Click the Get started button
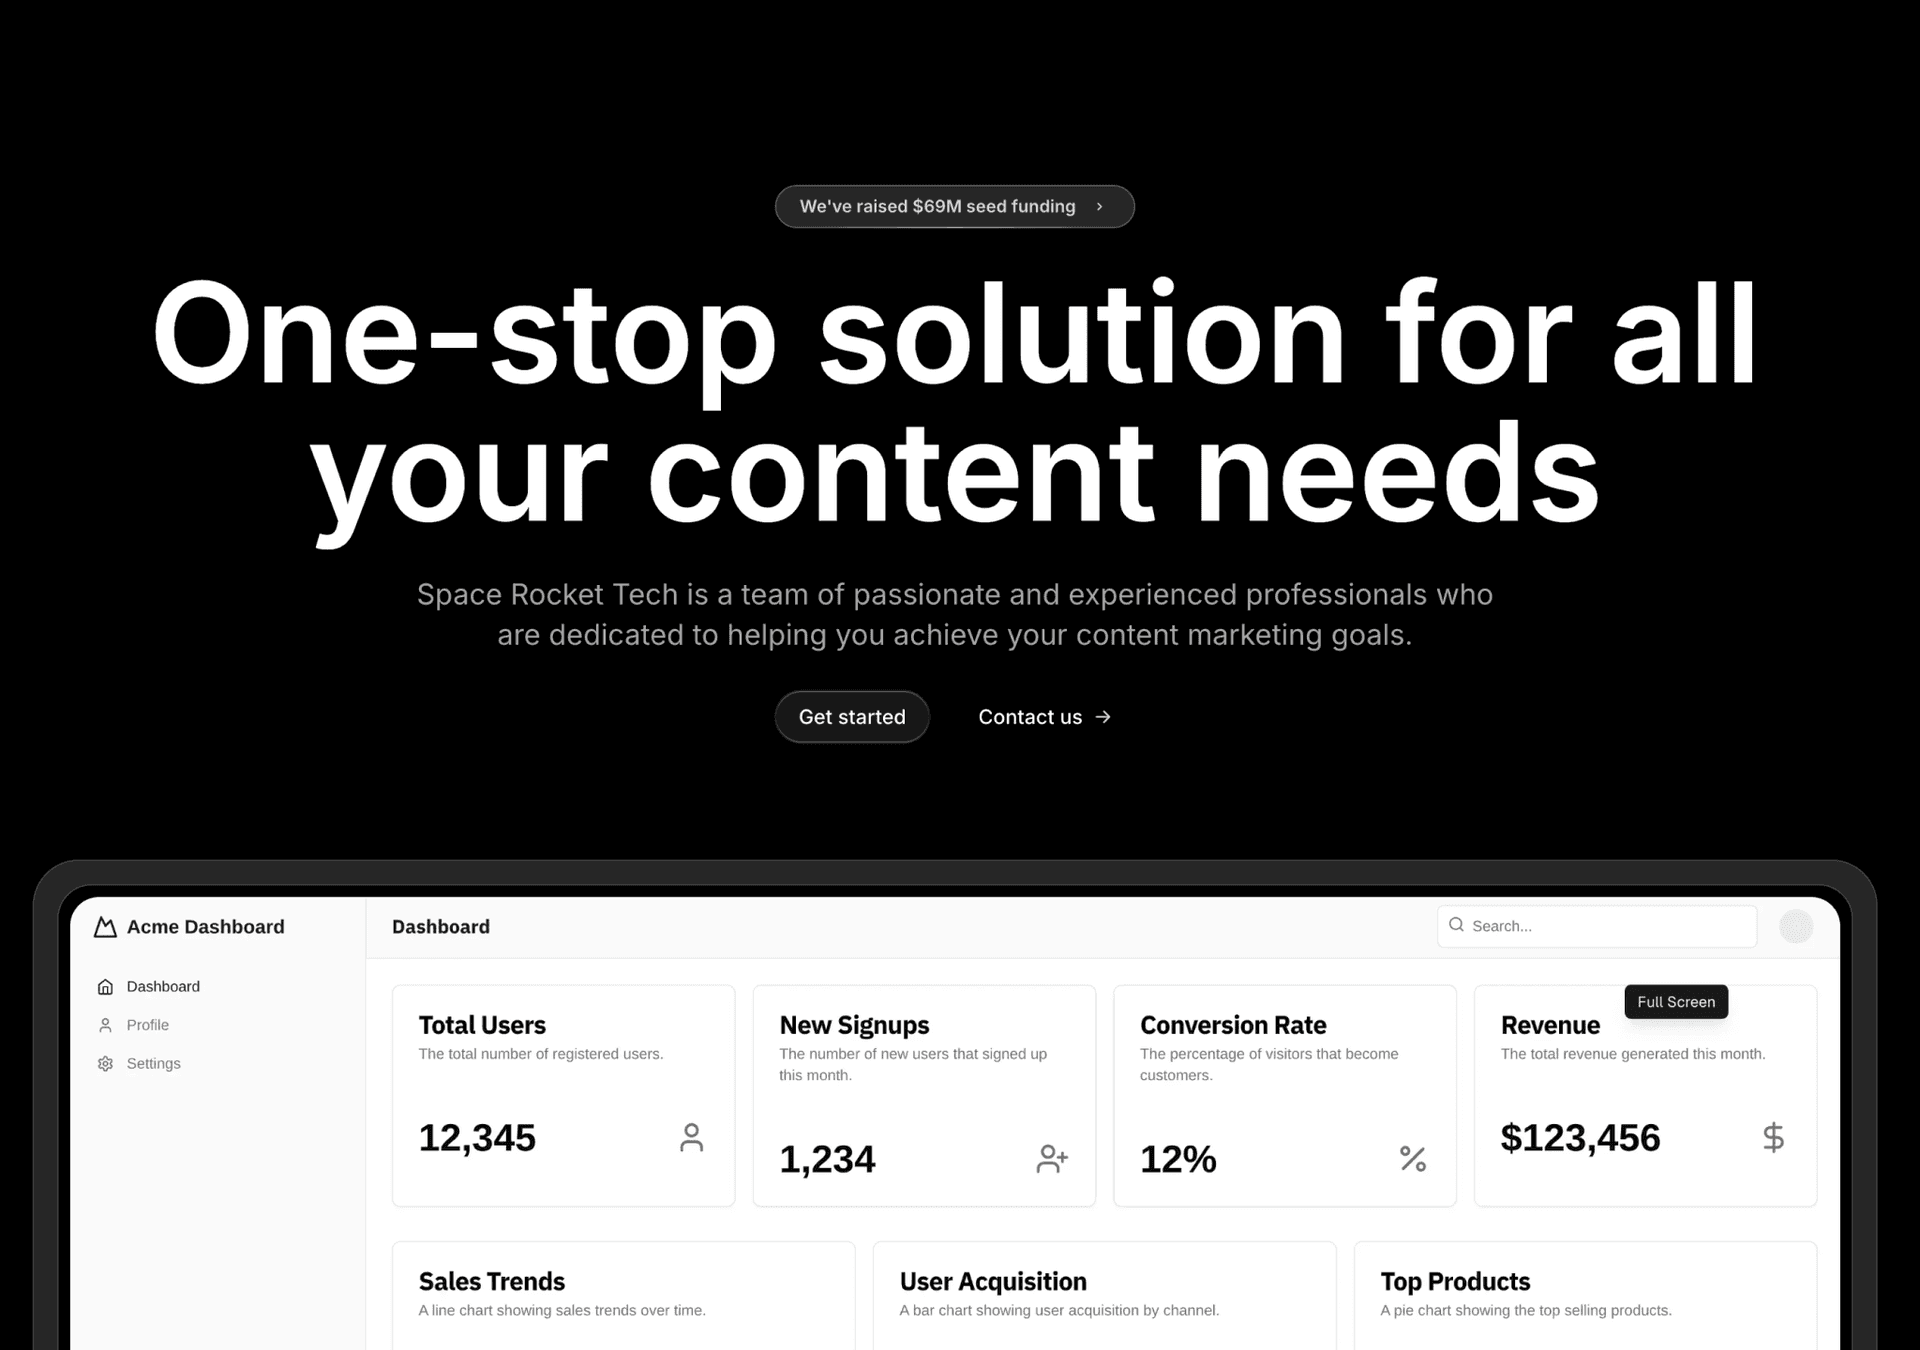The image size is (1920, 1350). pyautogui.click(x=852, y=716)
